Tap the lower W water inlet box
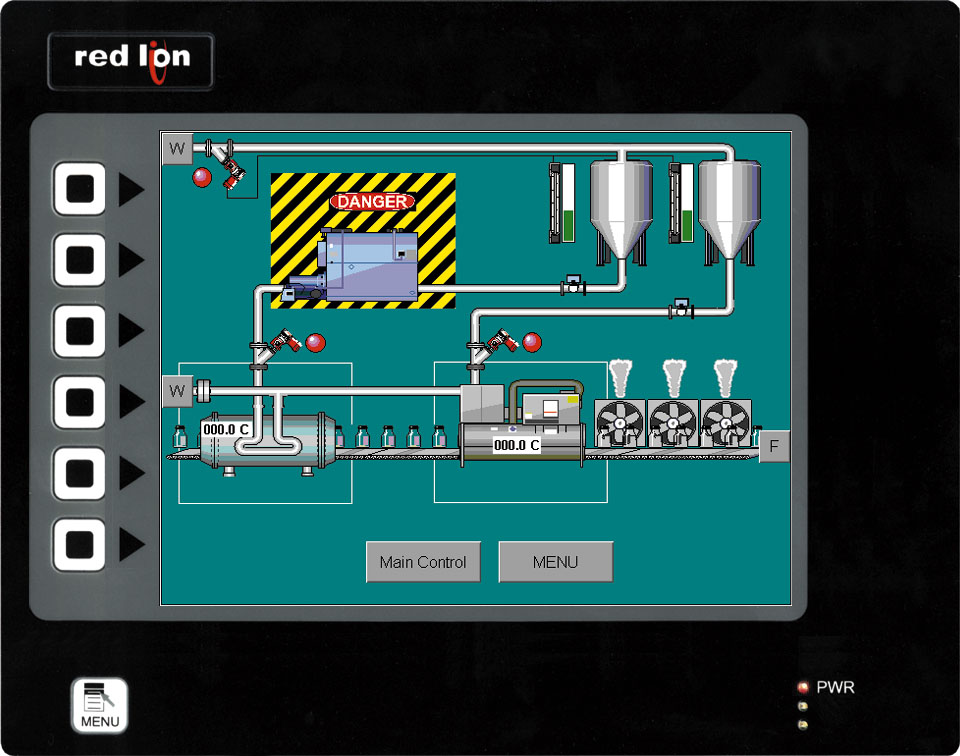This screenshot has width=960, height=756. [178, 391]
